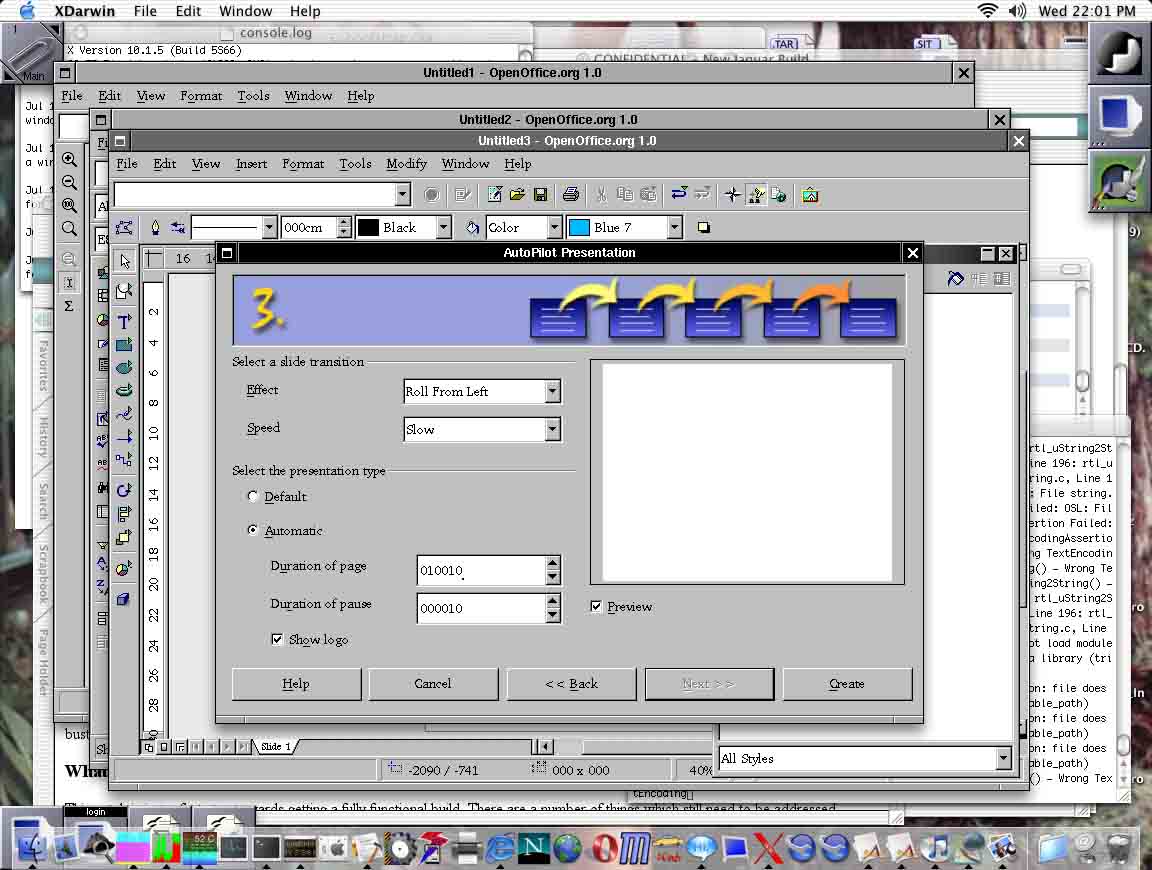Select the Connector tool in Untitled3

tap(124, 460)
